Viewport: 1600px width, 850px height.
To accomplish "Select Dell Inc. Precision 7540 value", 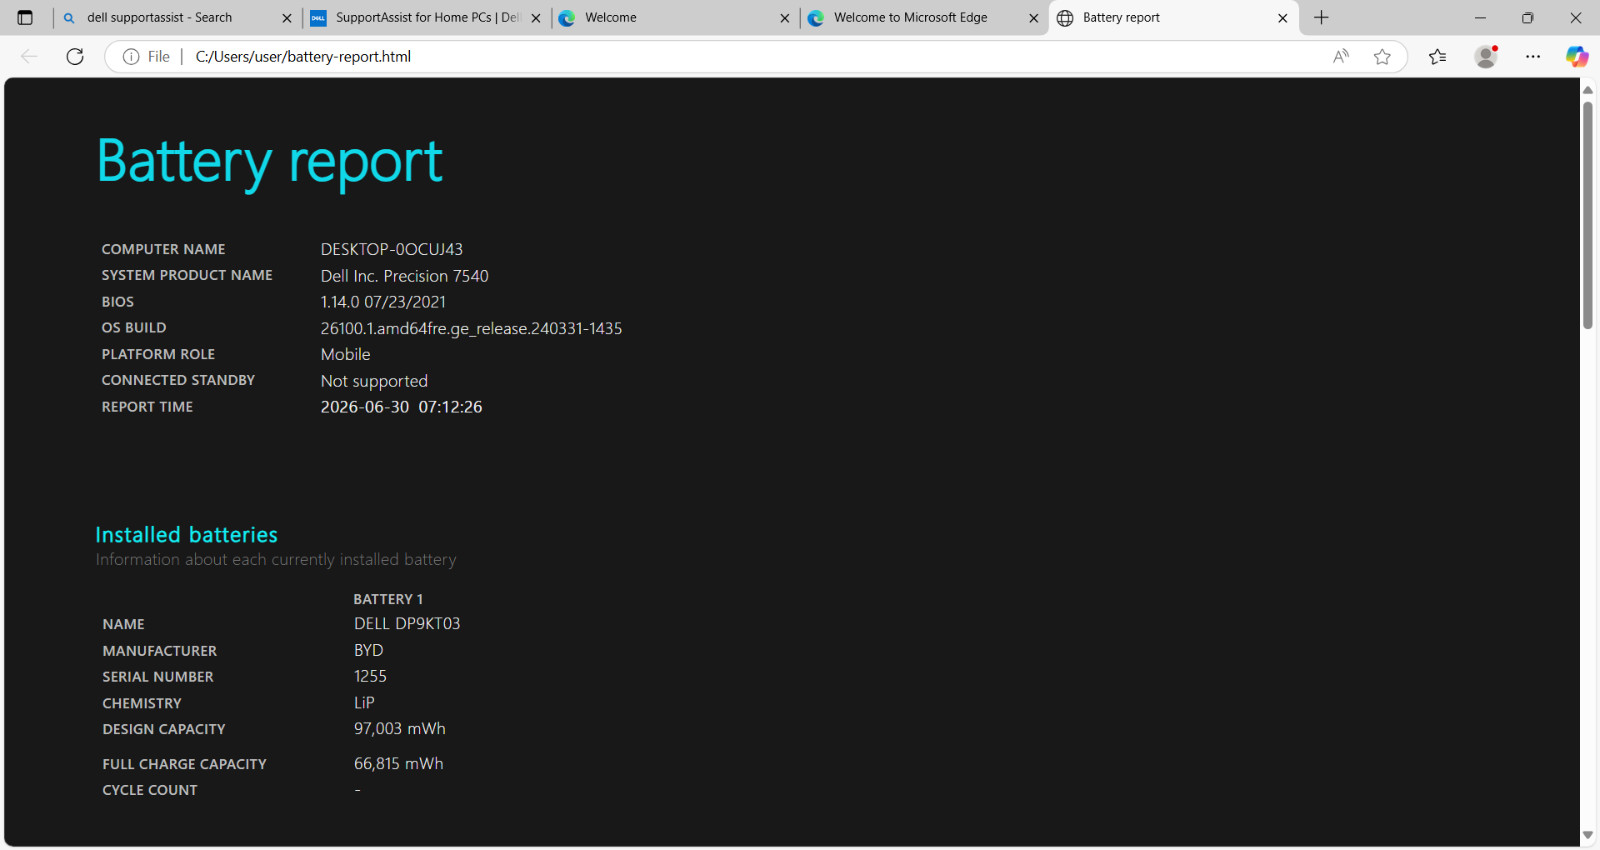I will click(405, 276).
